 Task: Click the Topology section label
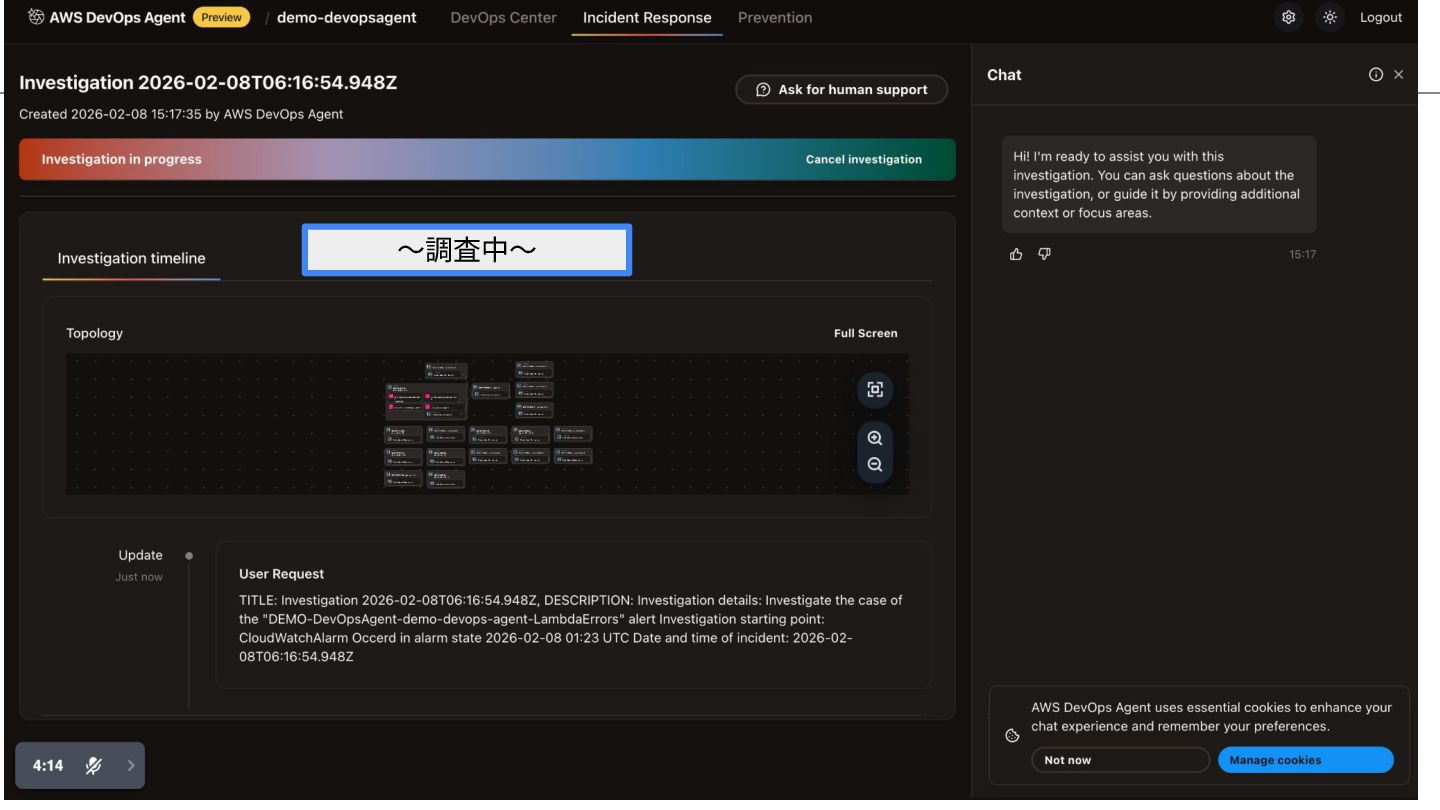pyautogui.click(x=94, y=333)
